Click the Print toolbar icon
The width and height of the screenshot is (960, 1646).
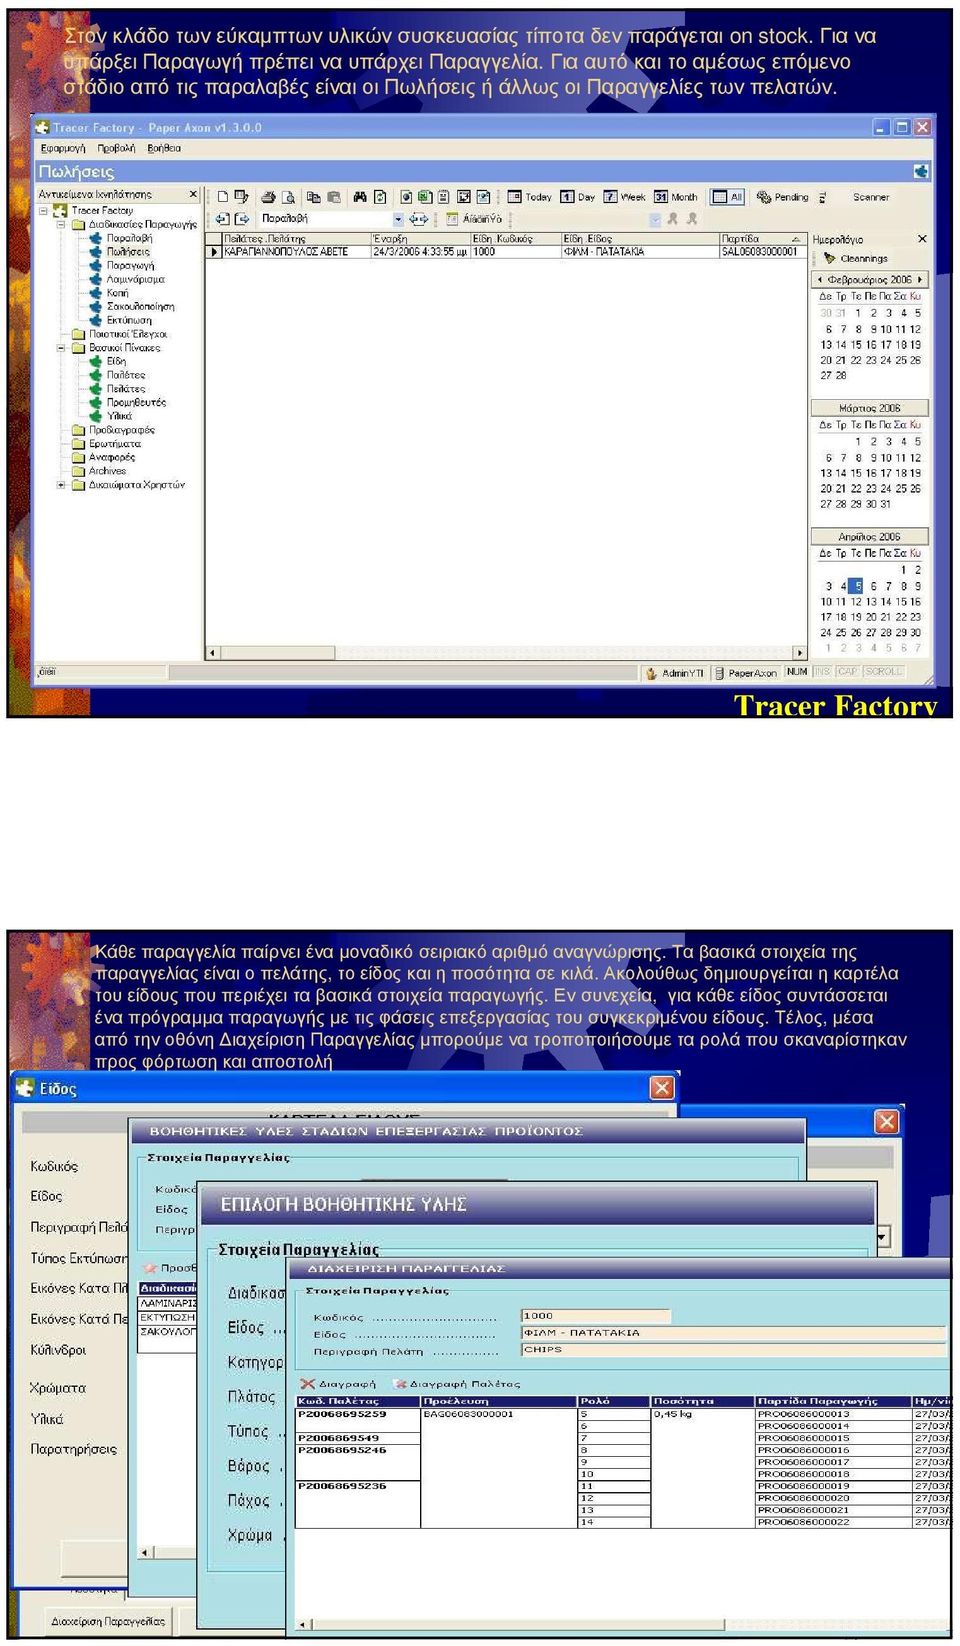[x=268, y=197]
